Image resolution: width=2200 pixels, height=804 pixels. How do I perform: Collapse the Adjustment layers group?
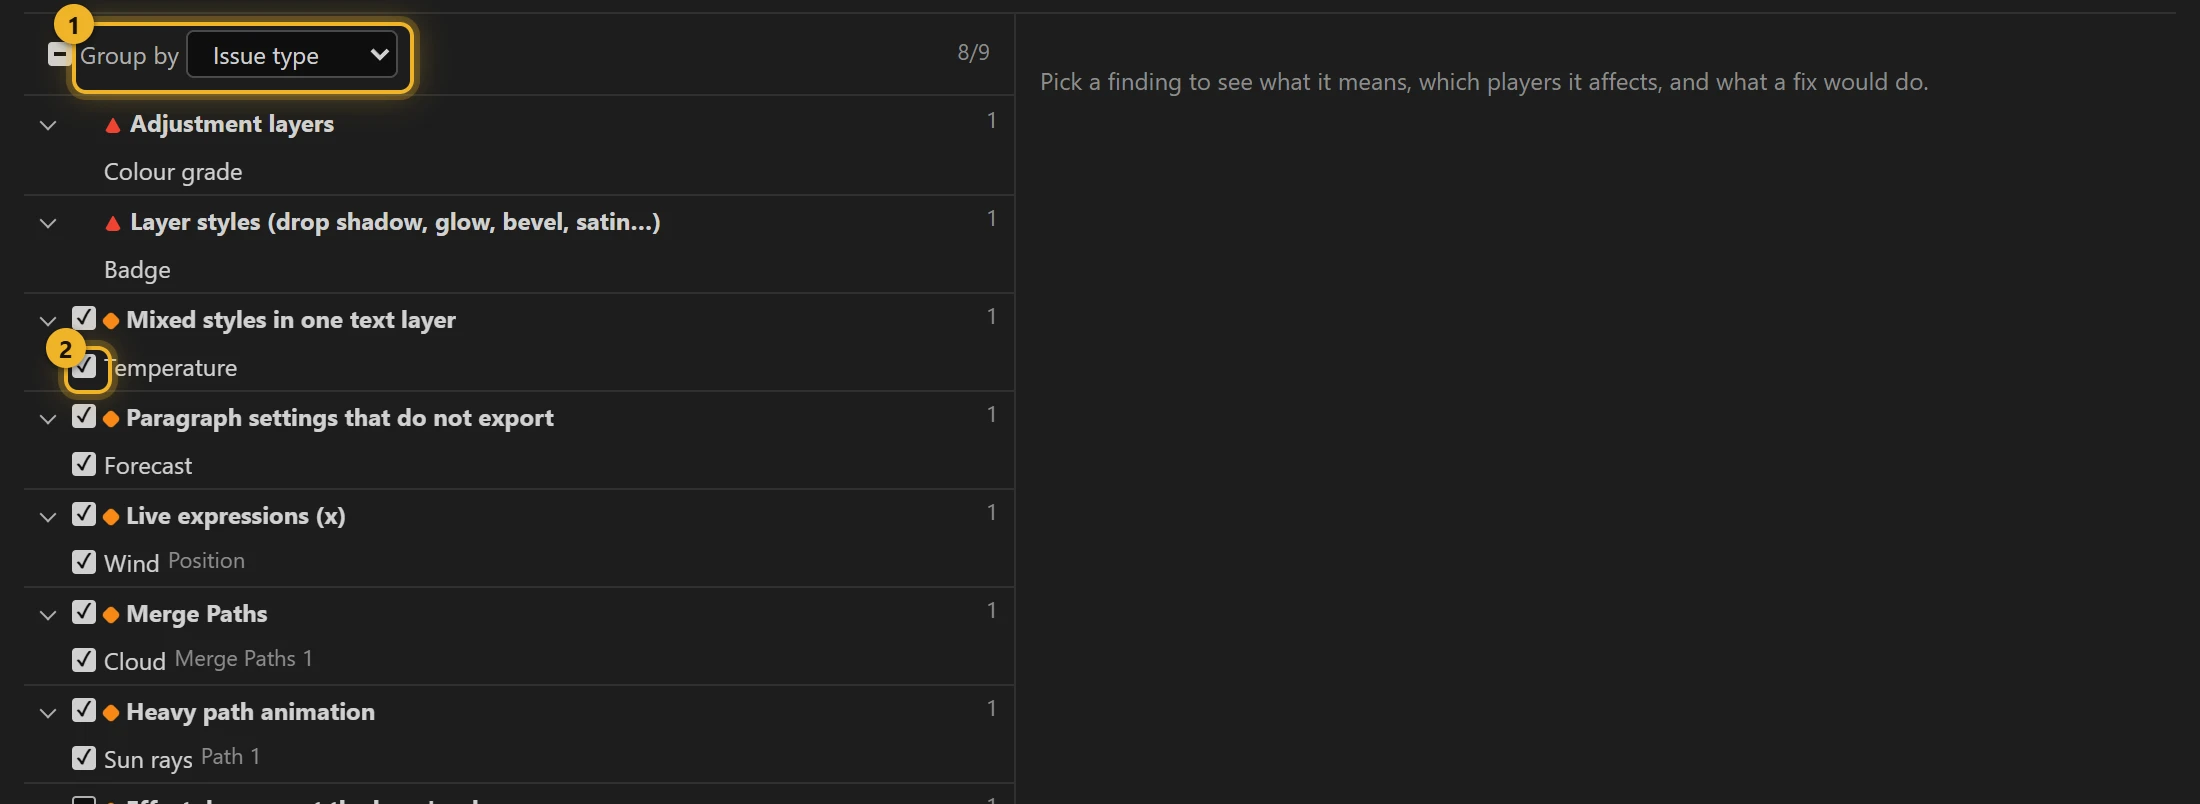(x=48, y=125)
